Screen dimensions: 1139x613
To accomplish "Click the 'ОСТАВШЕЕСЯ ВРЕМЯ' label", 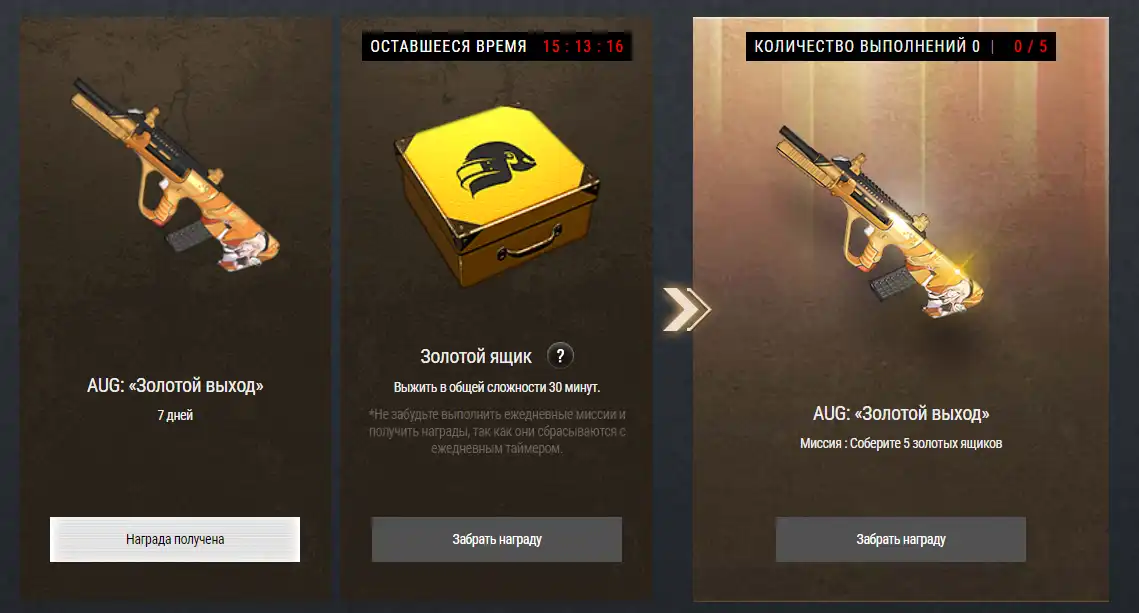I will tap(448, 46).
